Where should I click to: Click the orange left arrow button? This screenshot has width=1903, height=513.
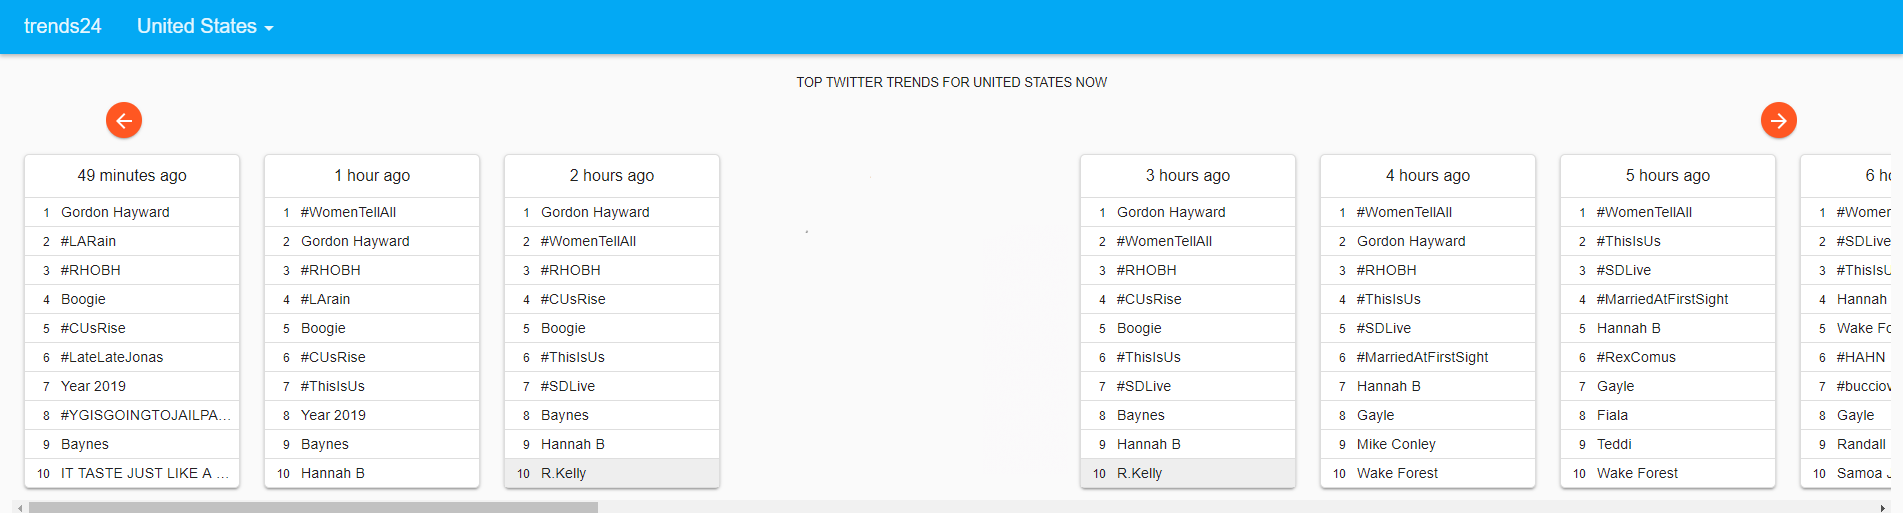pos(124,120)
